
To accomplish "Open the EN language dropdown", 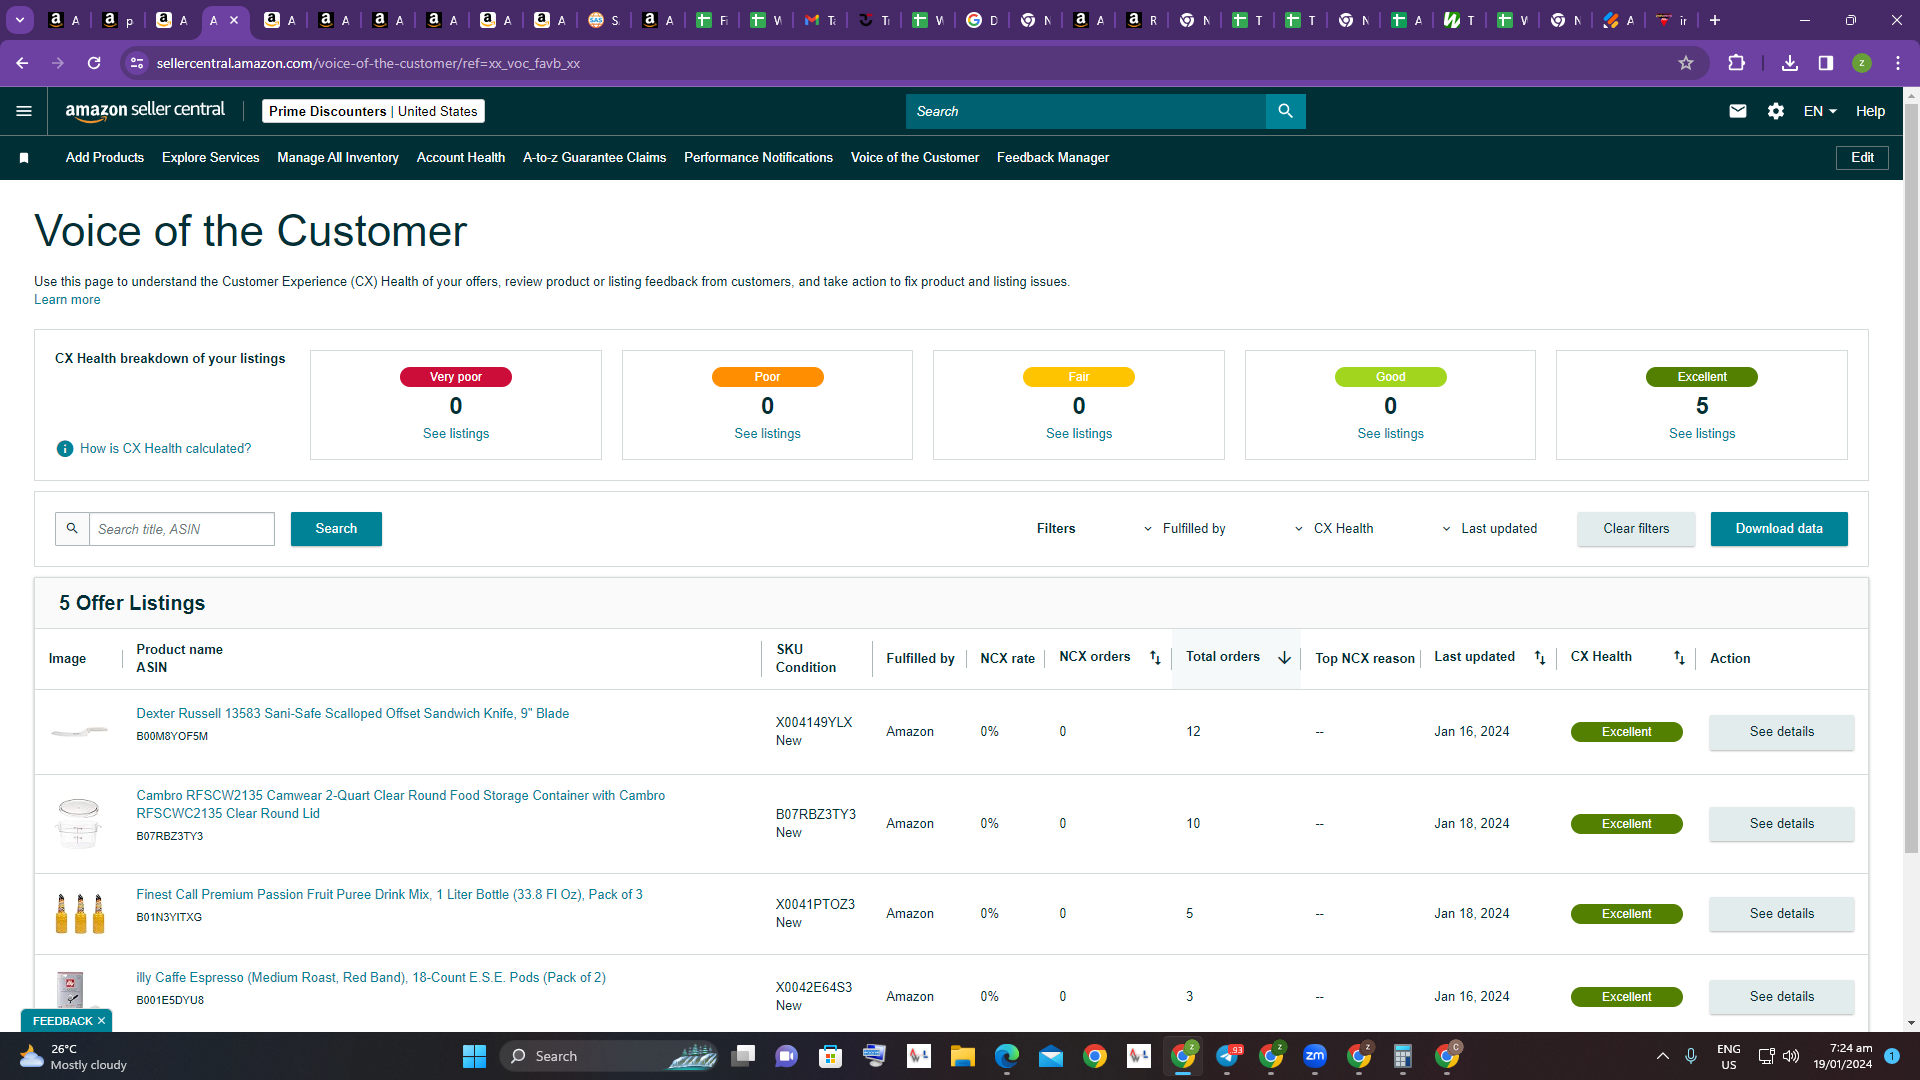I will 1820,111.
